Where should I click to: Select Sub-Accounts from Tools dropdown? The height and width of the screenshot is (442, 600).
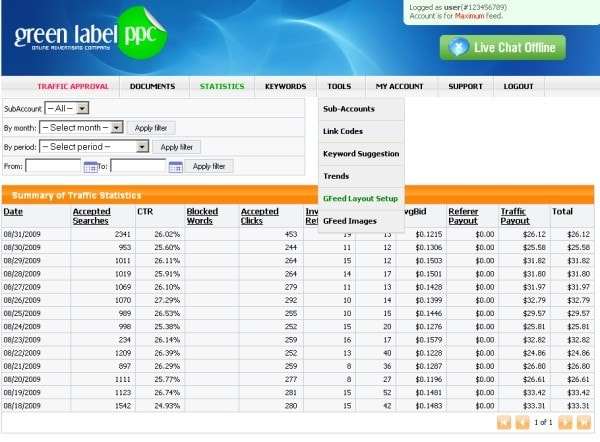click(x=361, y=109)
